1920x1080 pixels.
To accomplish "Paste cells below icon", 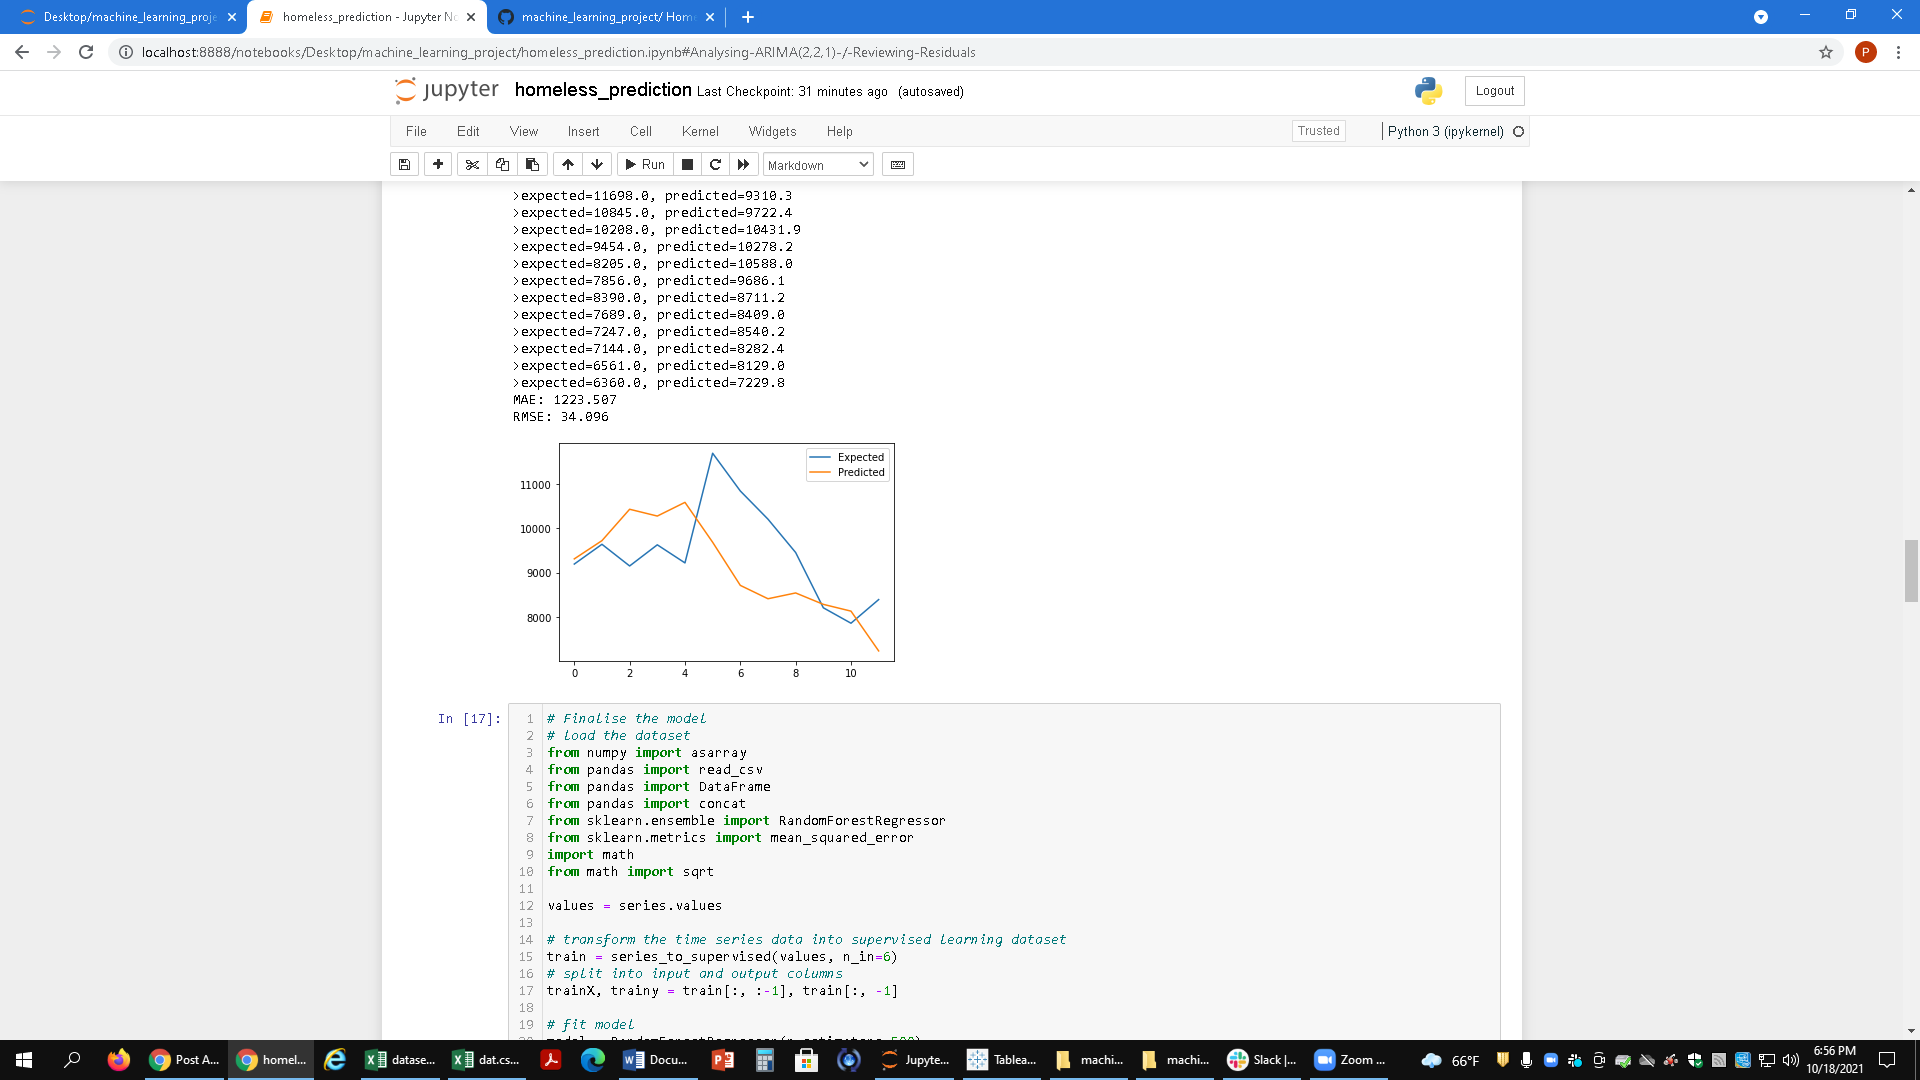I will click(532, 164).
